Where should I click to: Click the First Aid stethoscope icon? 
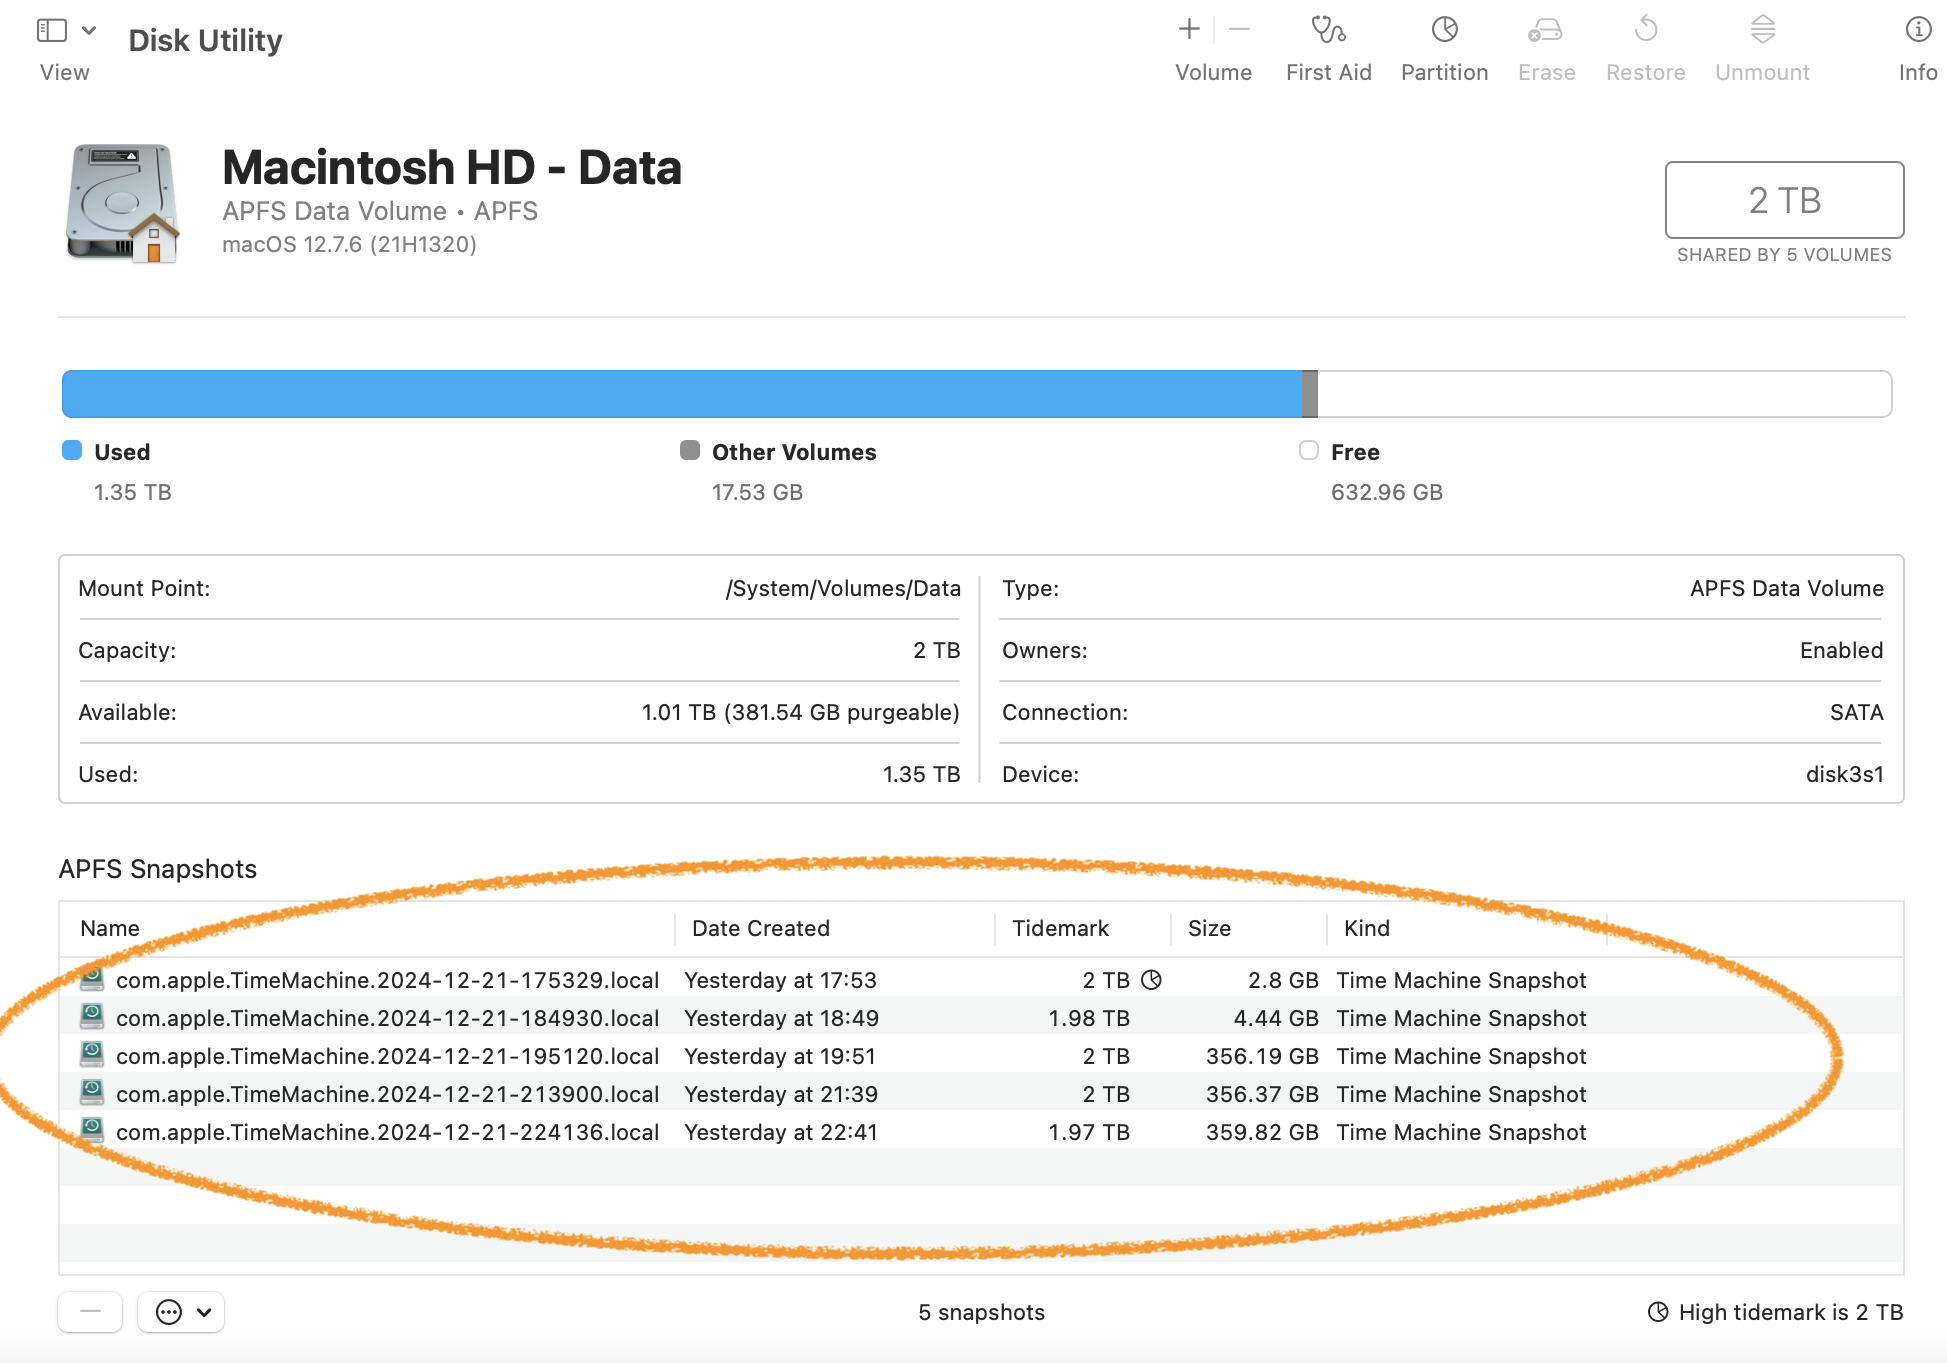[1328, 30]
